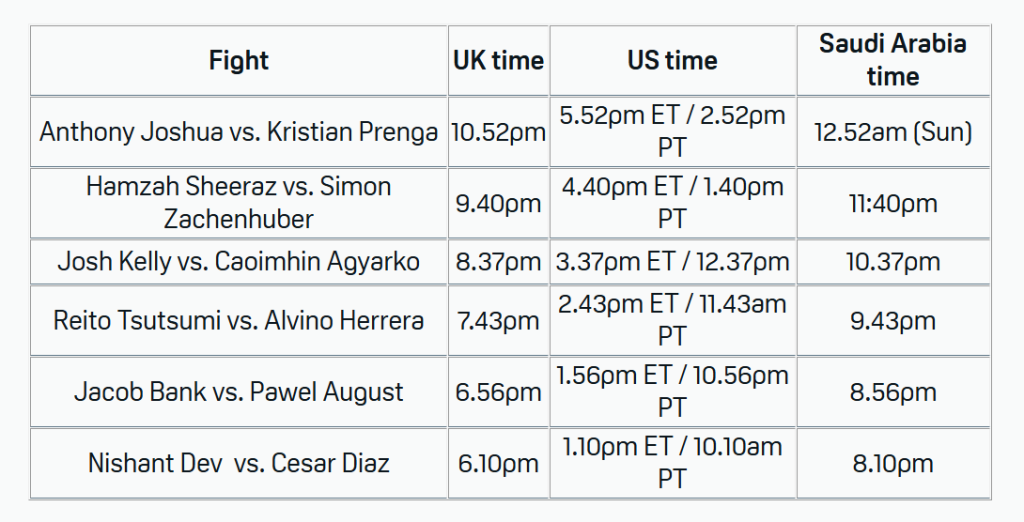Click the 10.52pm UK time cell
Image resolution: width=1024 pixels, height=522 pixels.
(x=498, y=132)
